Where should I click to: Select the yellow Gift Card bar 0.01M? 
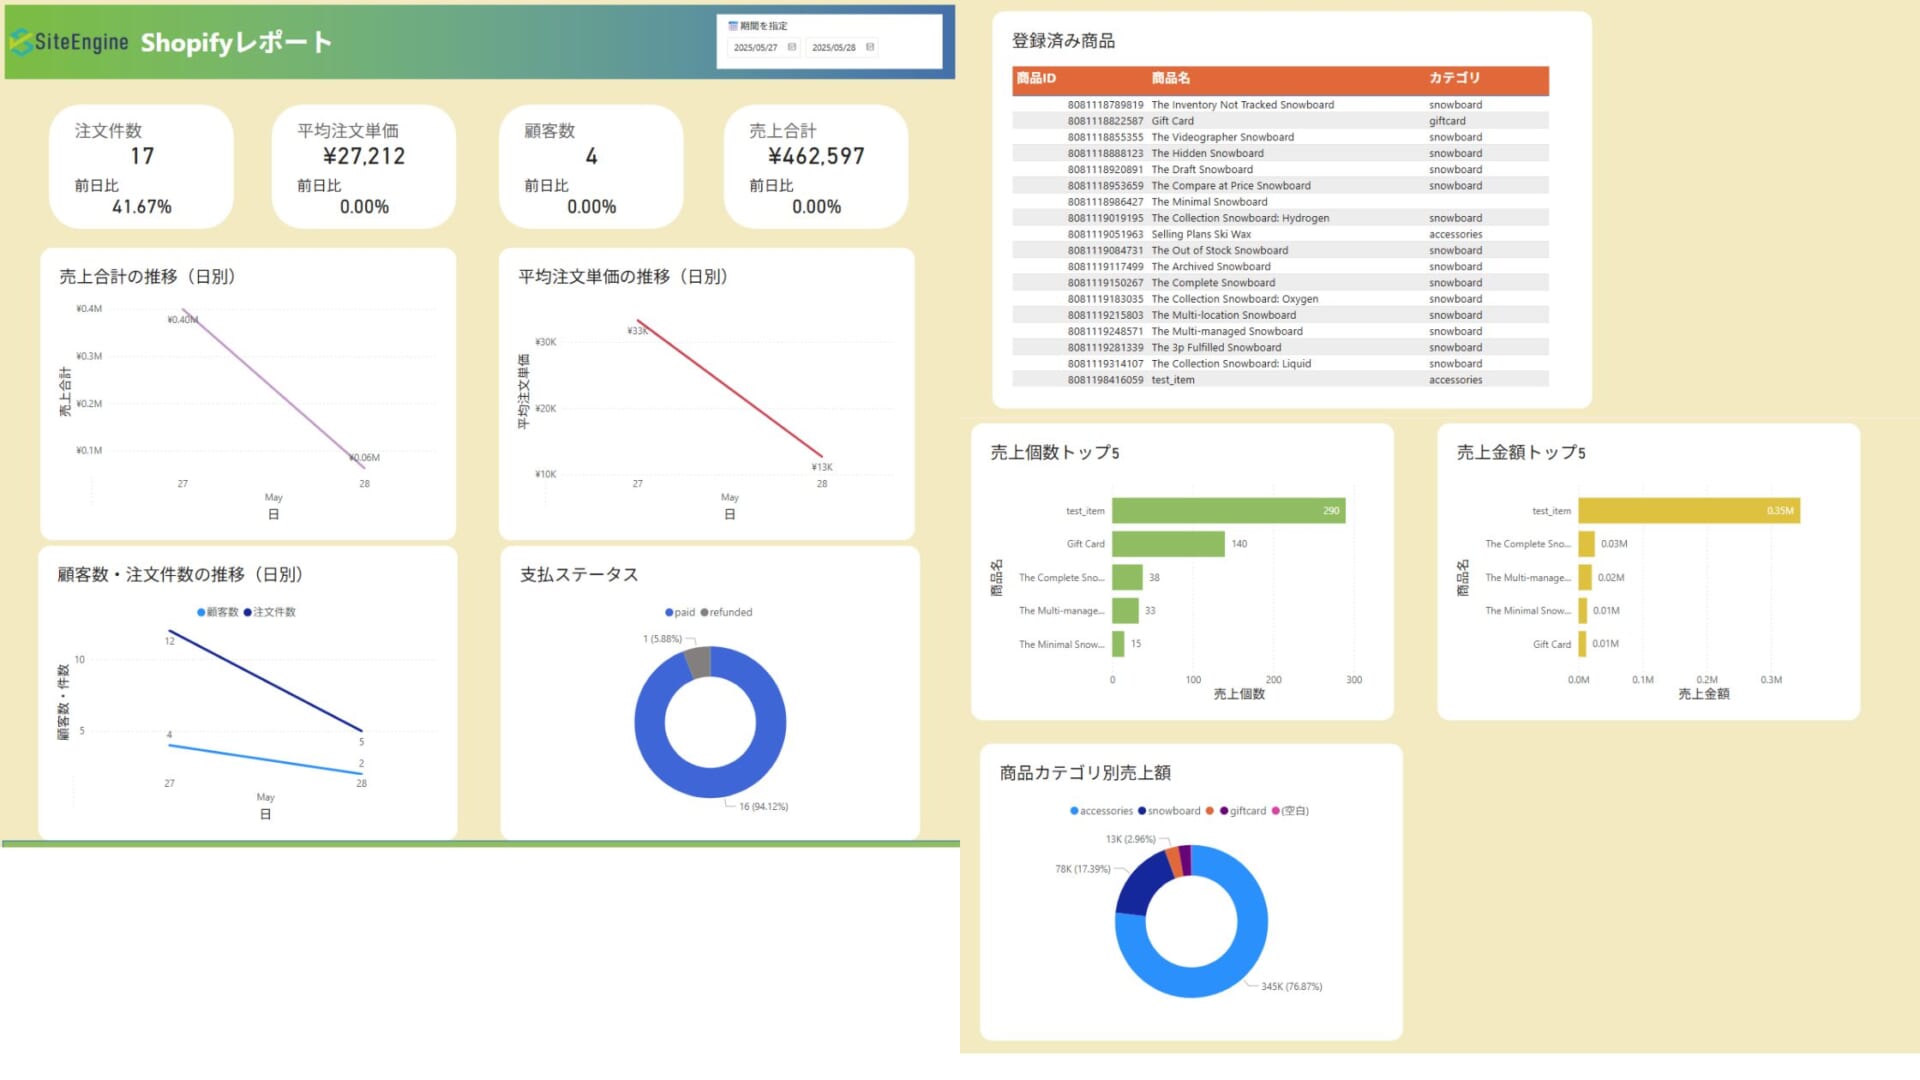[1582, 644]
